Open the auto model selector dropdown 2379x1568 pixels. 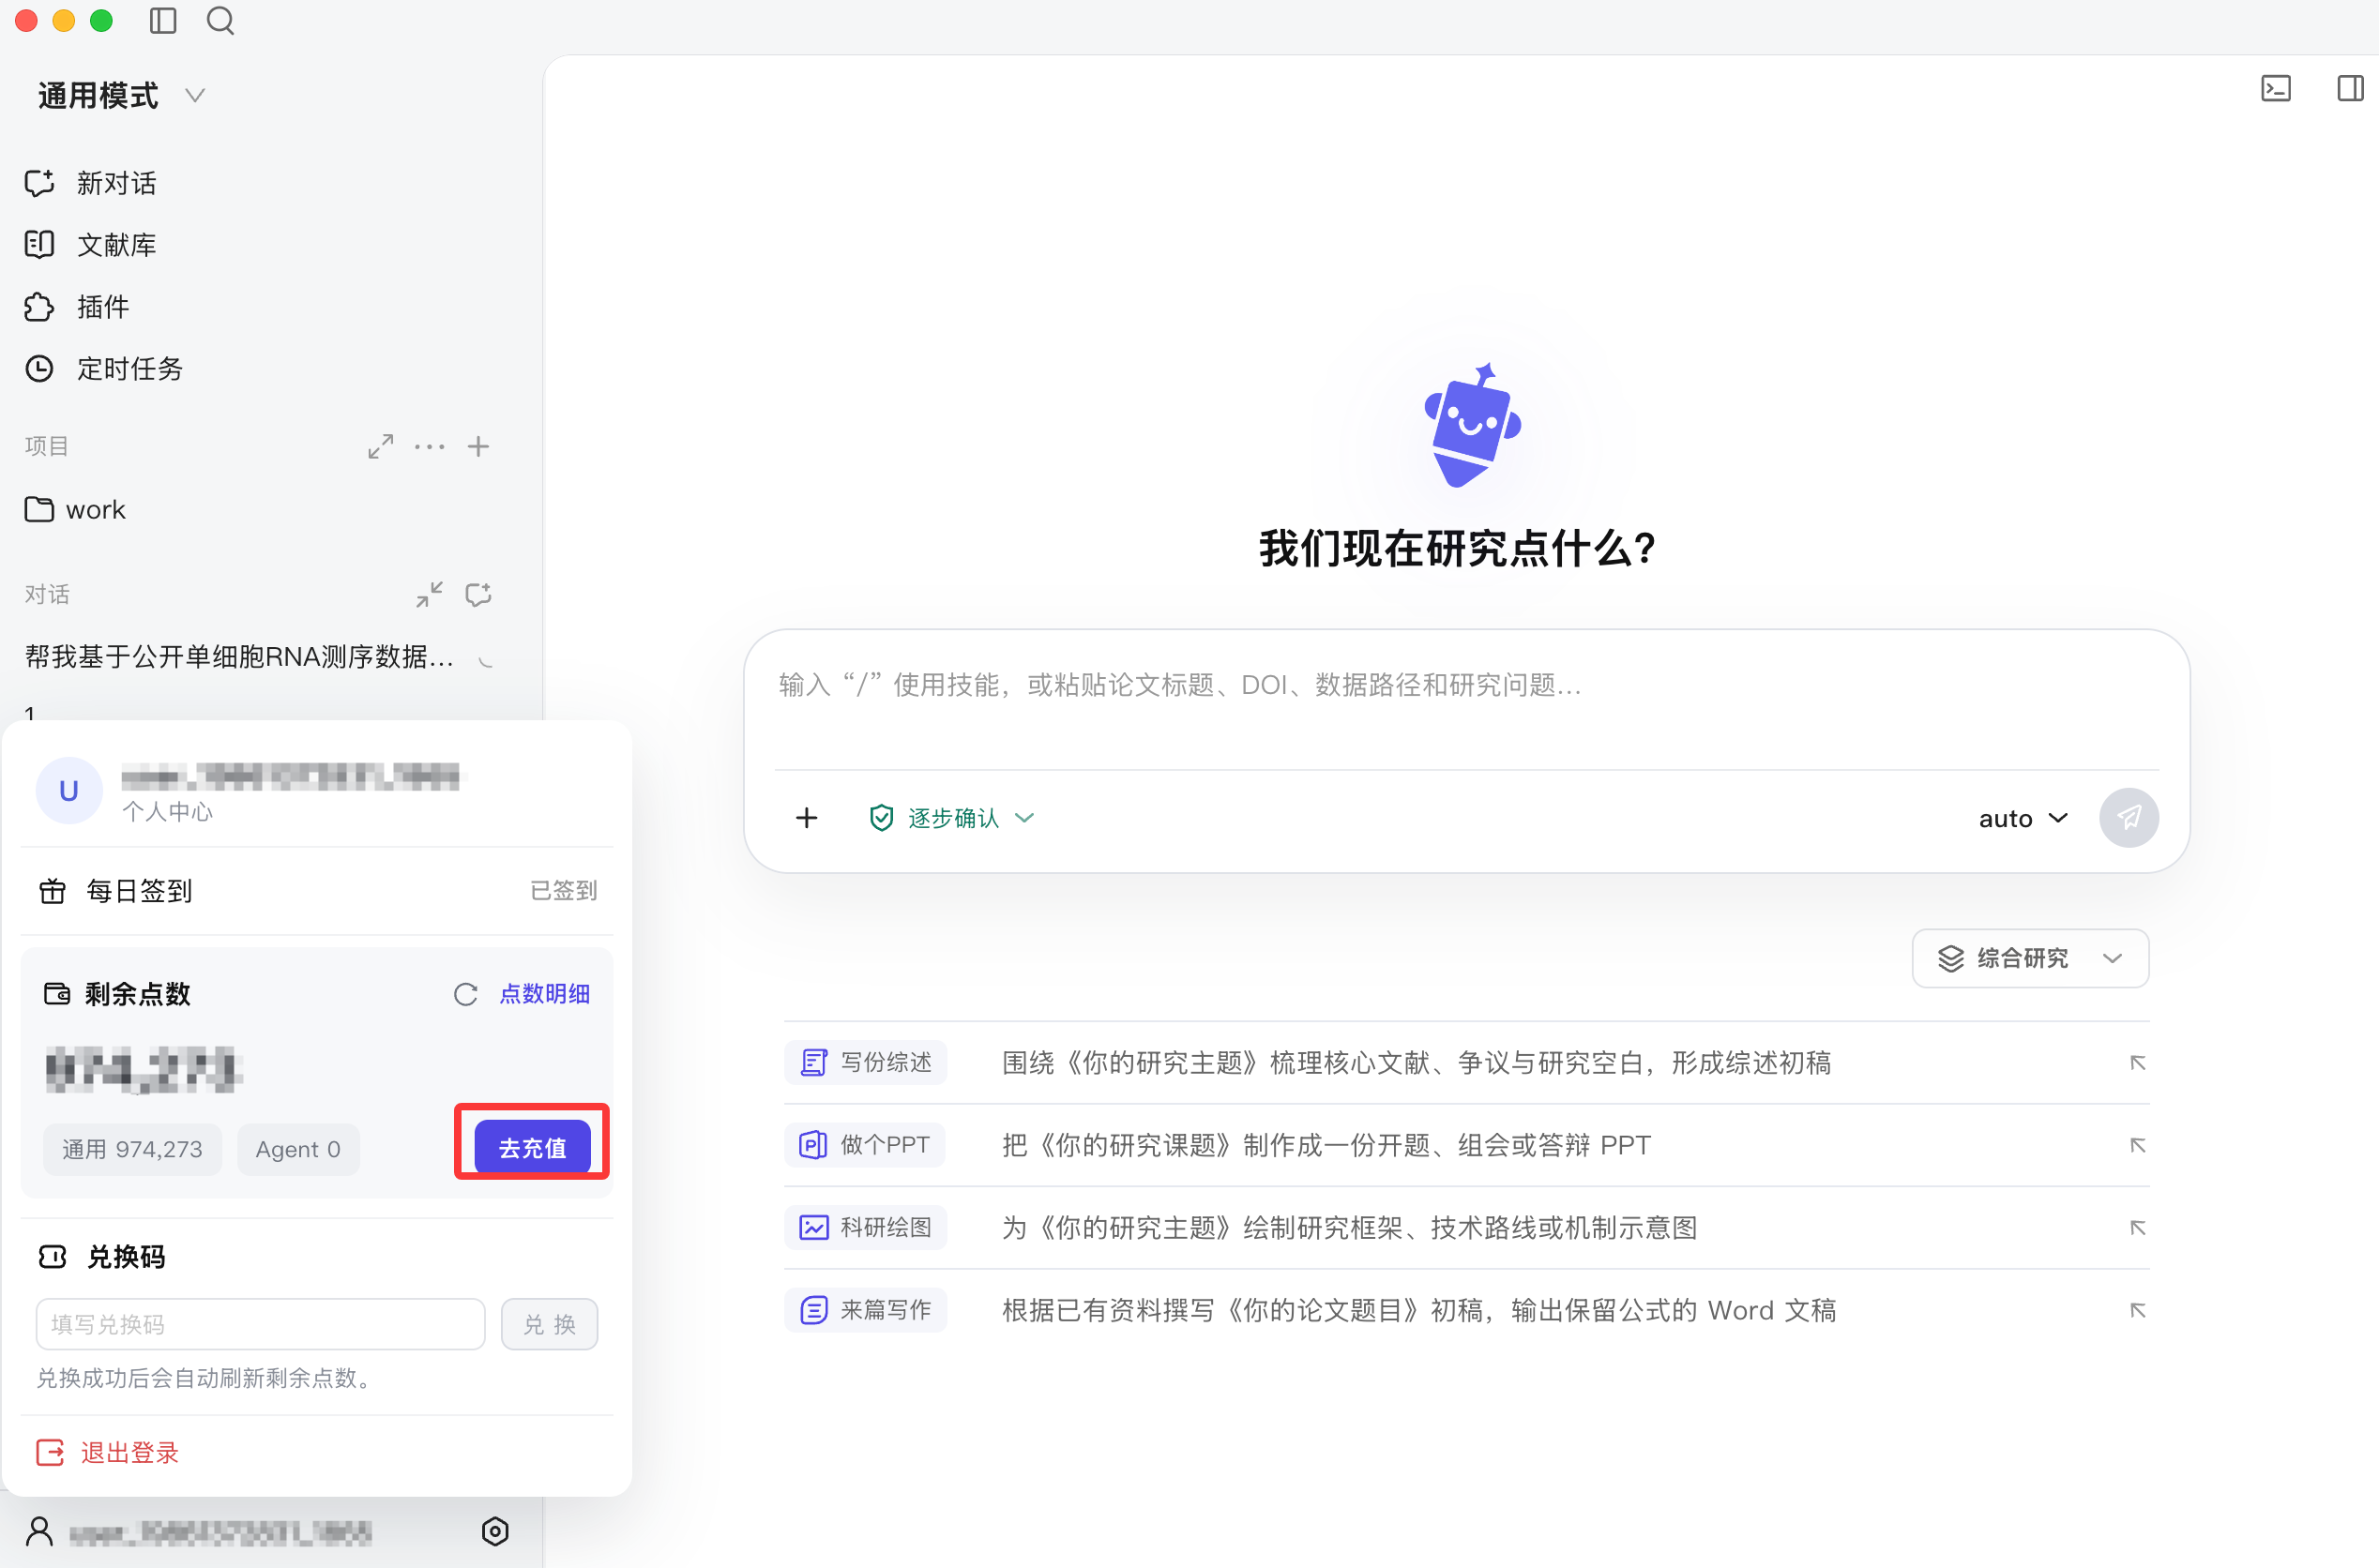(x=2022, y=818)
